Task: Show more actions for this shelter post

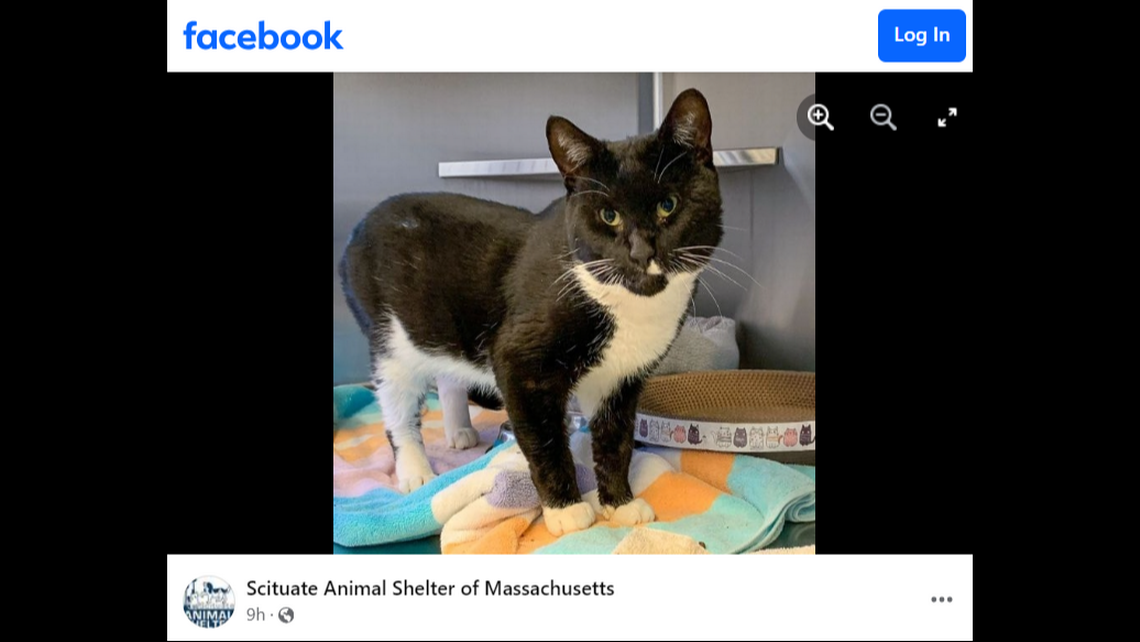Action: coord(942,599)
